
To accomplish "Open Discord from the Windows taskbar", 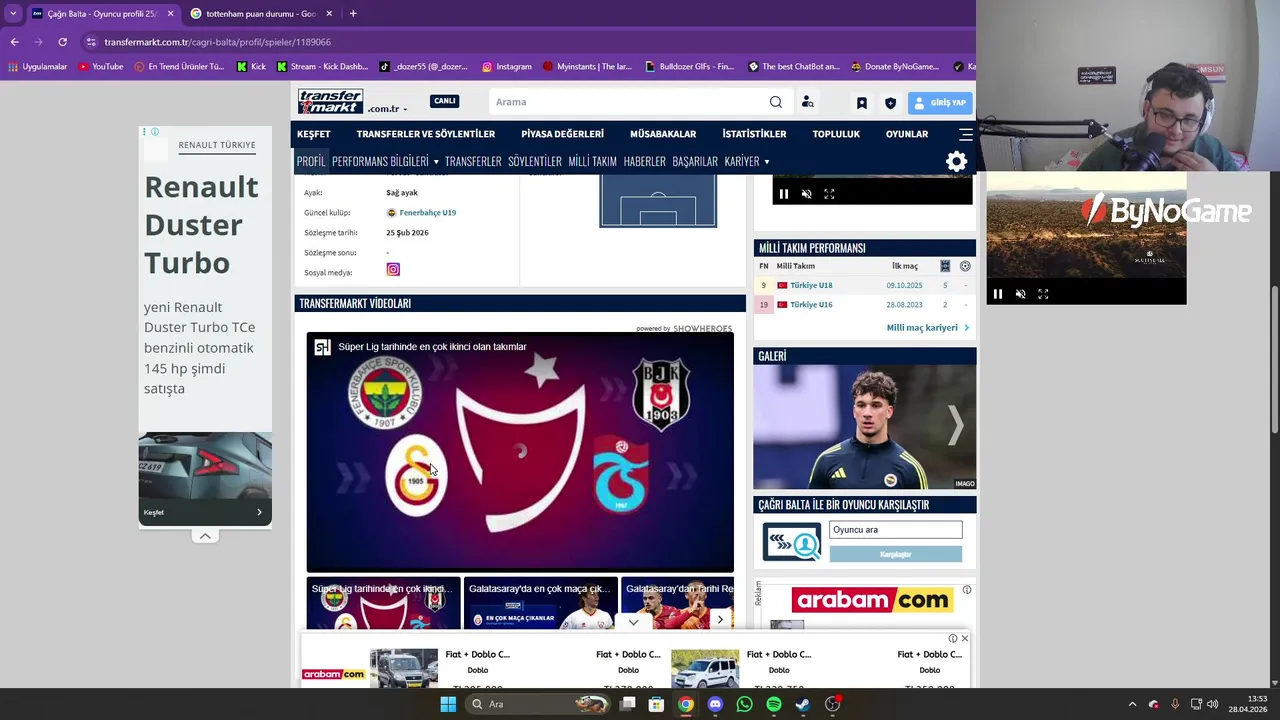I will pyautogui.click(x=714, y=704).
